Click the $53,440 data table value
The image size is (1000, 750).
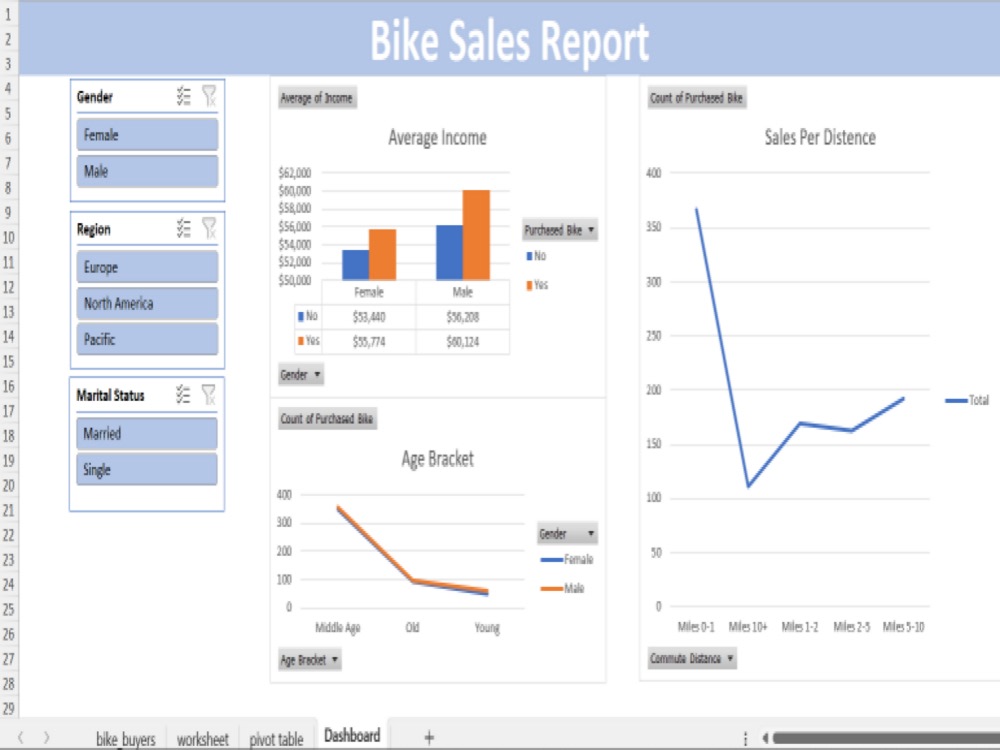click(x=369, y=317)
